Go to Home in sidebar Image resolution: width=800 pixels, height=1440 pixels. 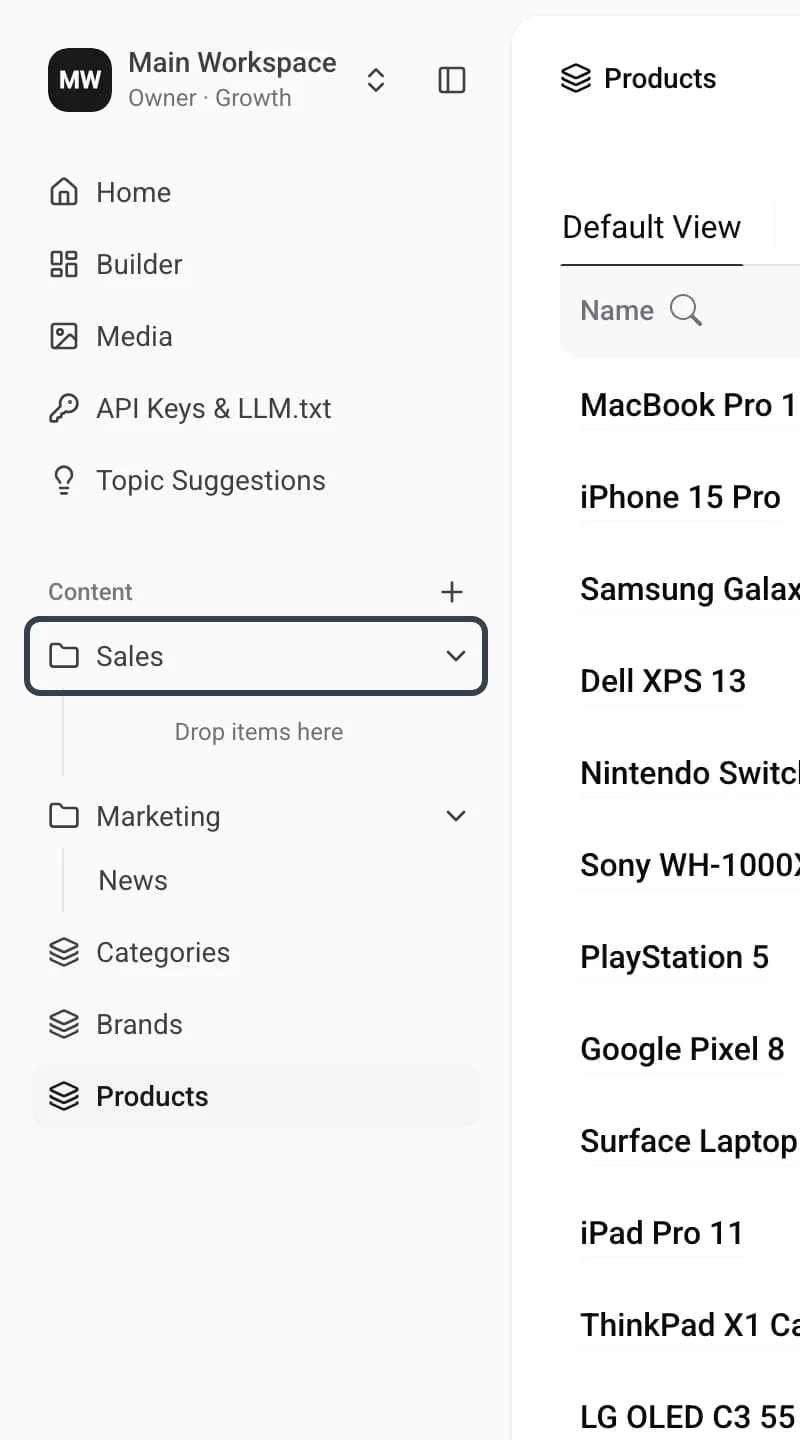tap(256, 192)
